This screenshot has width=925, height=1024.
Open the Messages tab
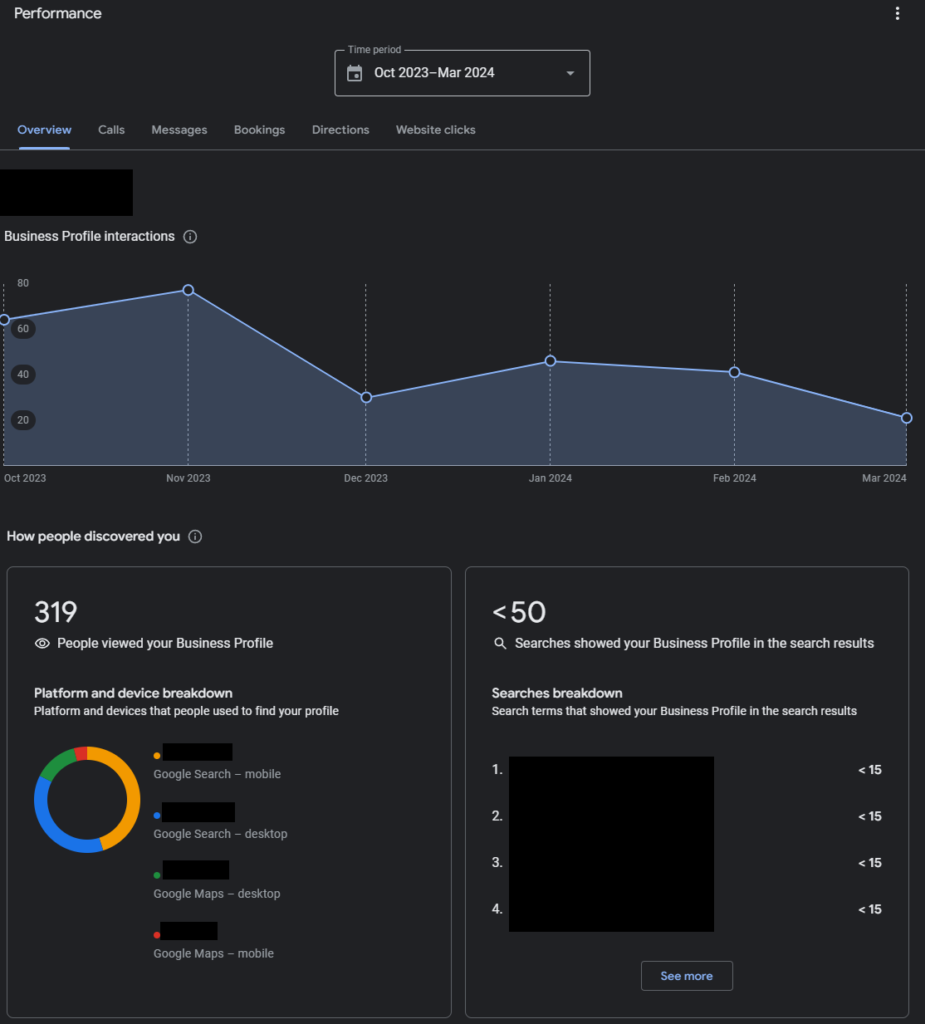179,130
